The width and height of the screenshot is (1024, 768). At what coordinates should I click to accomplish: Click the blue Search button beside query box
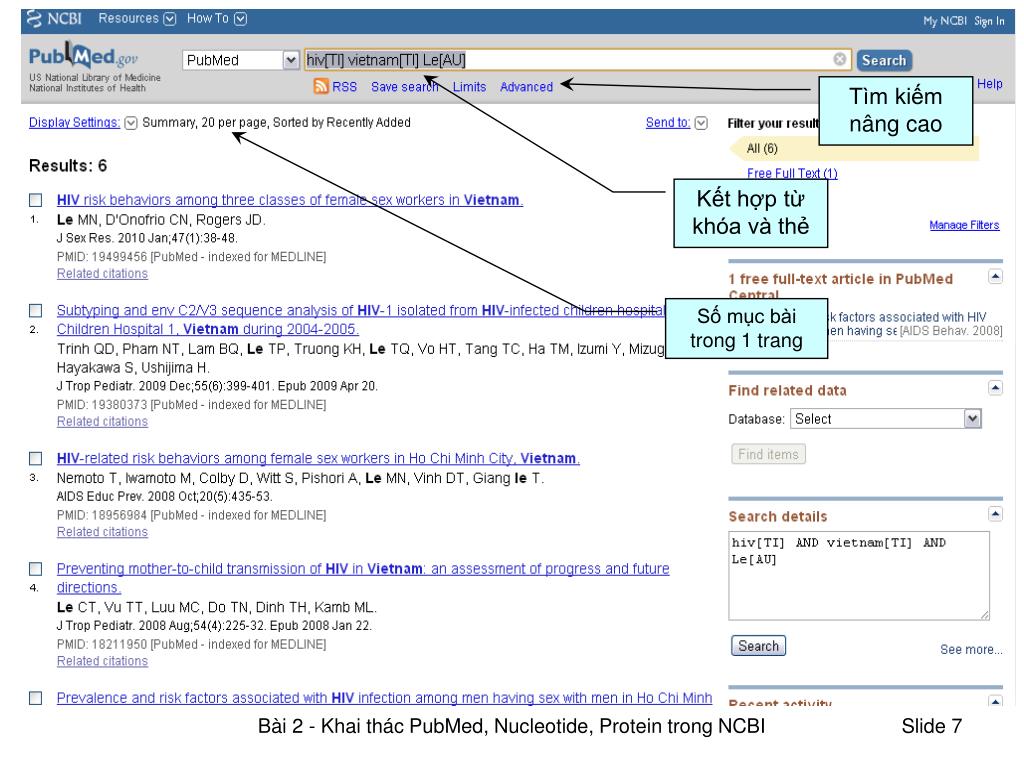(x=884, y=60)
